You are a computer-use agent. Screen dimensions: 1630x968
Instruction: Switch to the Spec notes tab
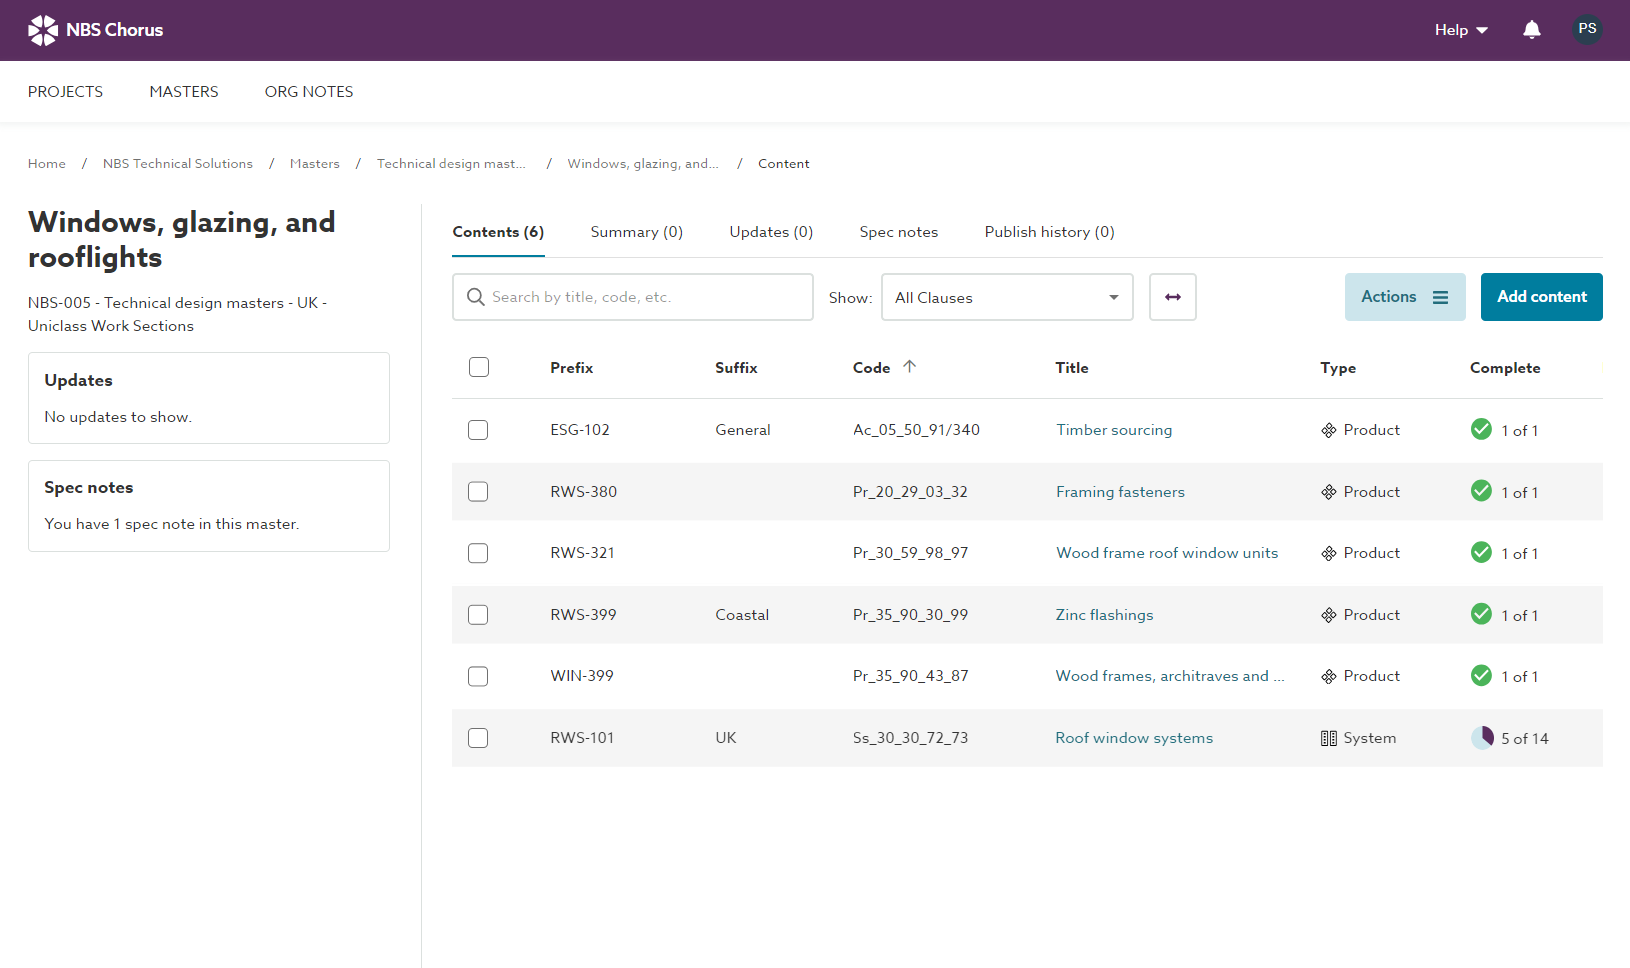pyautogui.click(x=899, y=232)
